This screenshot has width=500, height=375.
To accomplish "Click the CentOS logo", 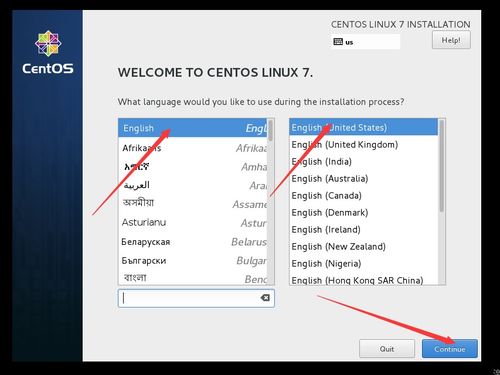I will coord(48,53).
